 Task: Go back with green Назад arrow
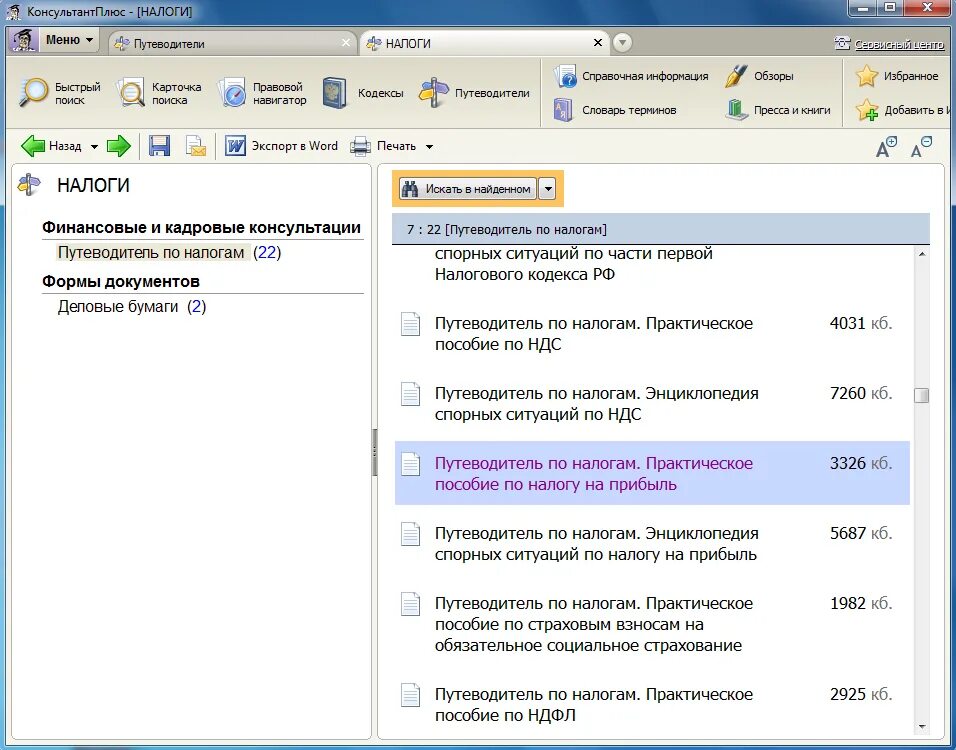(x=33, y=146)
